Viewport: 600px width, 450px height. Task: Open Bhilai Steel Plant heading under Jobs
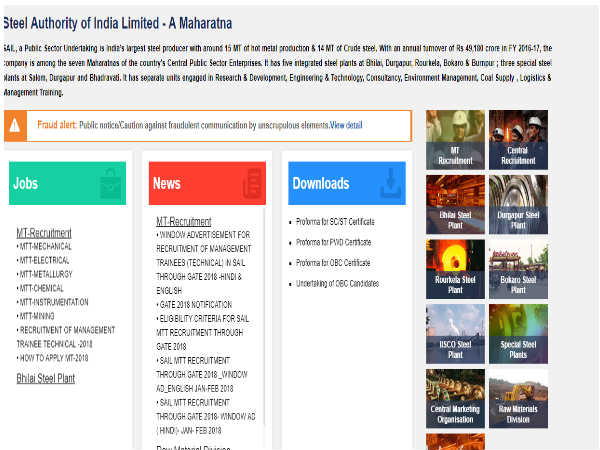coord(46,378)
